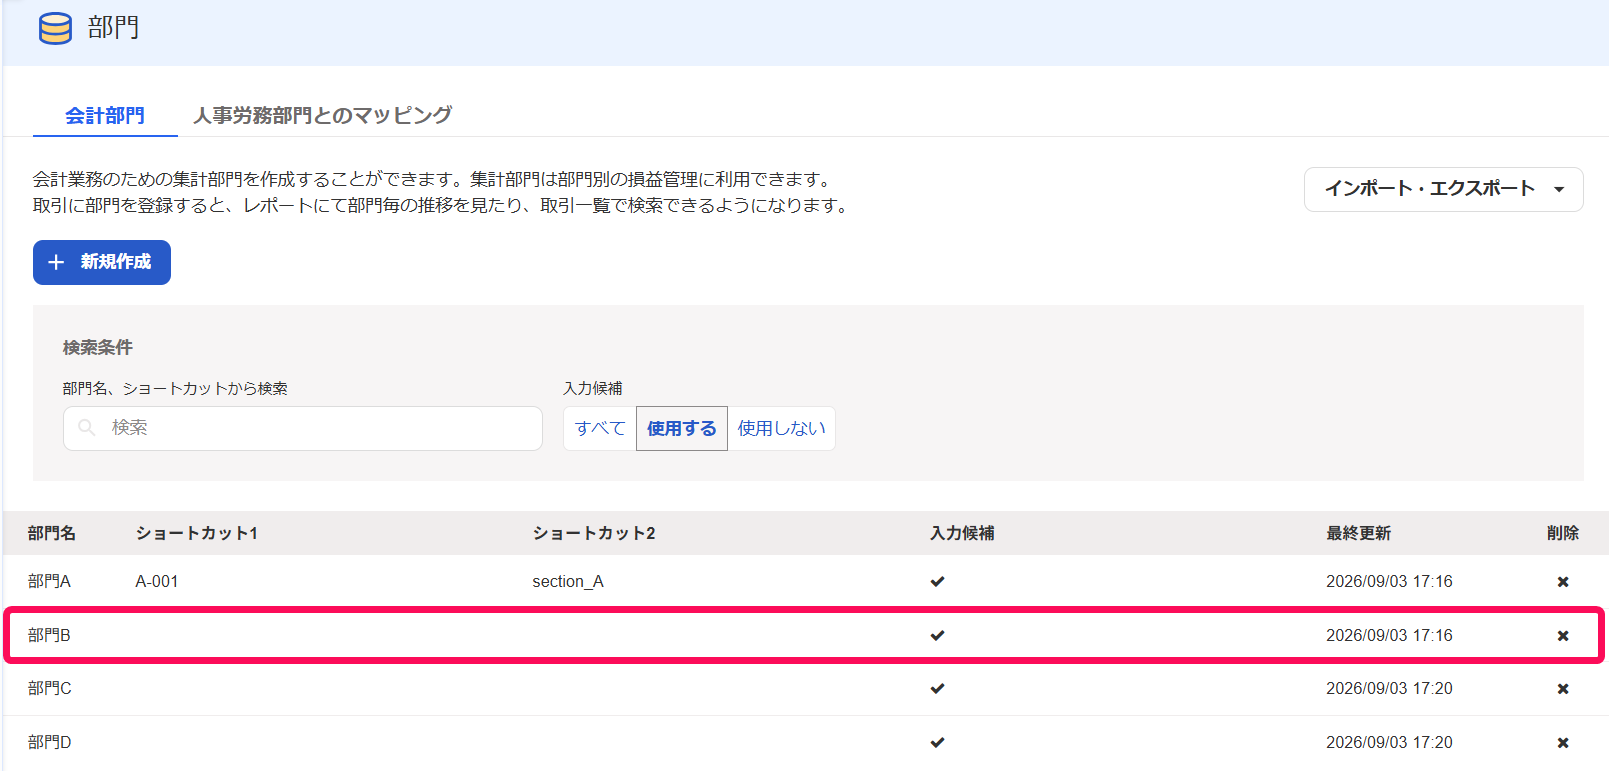This screenshot has width=1609, height=771.
Task: Open the 部門C row name
Action: [49, 689]
